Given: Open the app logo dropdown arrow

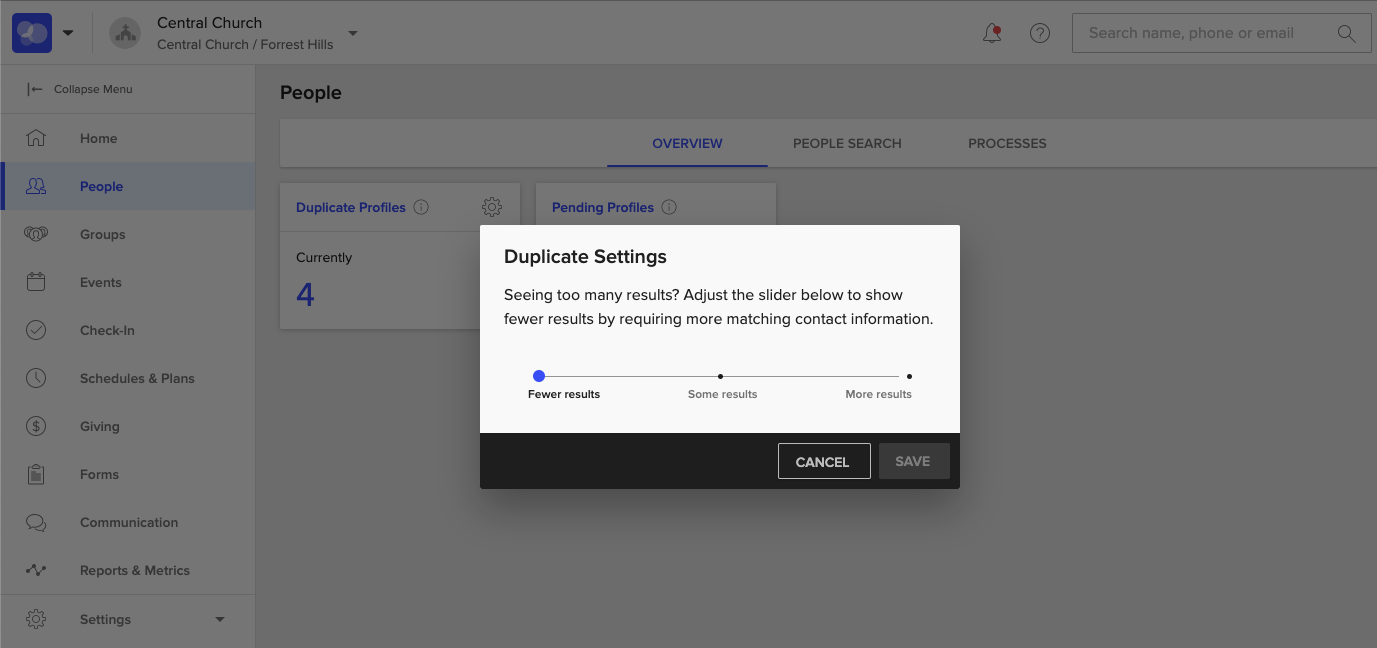Looking at the screenshot, I should pos(67,32).
